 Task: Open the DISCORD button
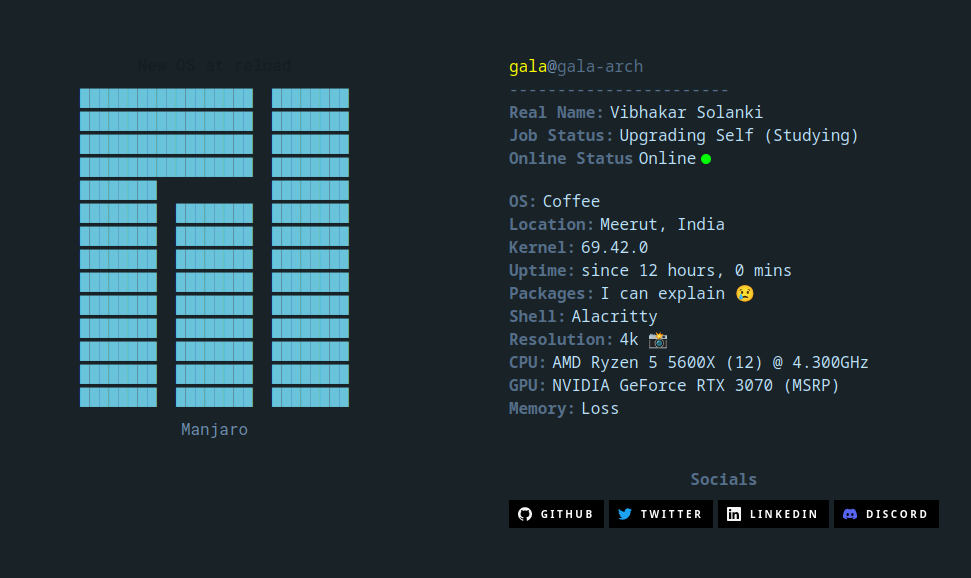(x=886, y=514)
